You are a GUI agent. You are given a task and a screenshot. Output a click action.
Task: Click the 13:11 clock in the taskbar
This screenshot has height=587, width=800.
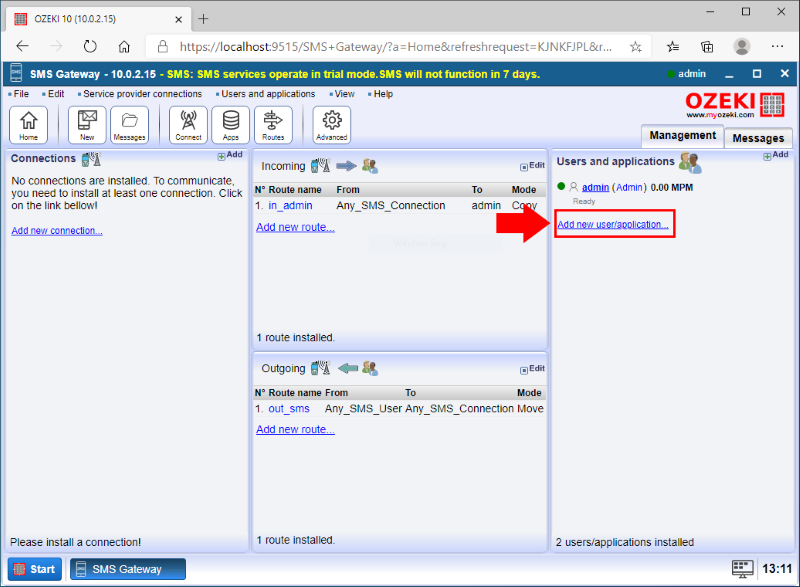[x=777, y=569]
